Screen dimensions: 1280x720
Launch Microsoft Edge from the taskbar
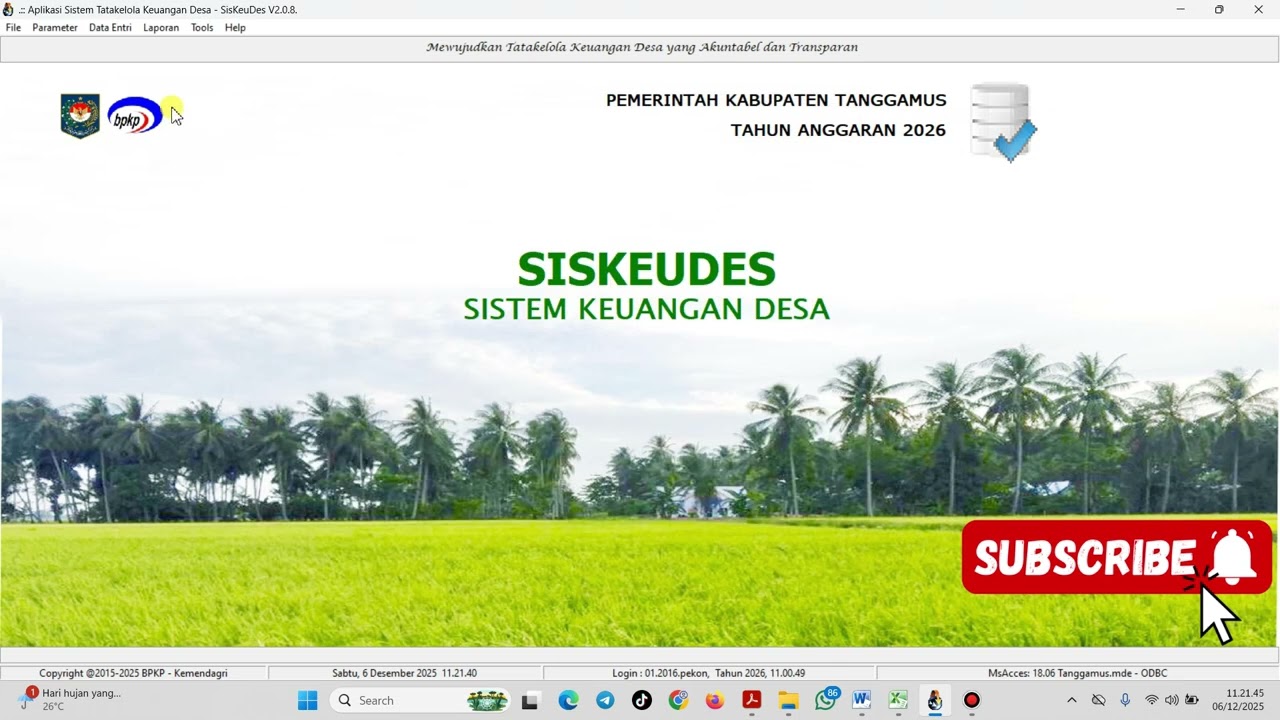pyautogui.click(x=568, y=700)
